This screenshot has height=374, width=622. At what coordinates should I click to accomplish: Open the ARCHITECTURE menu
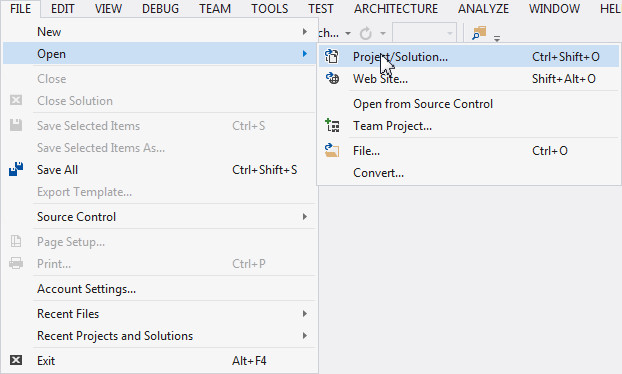[x=396, y=8]
